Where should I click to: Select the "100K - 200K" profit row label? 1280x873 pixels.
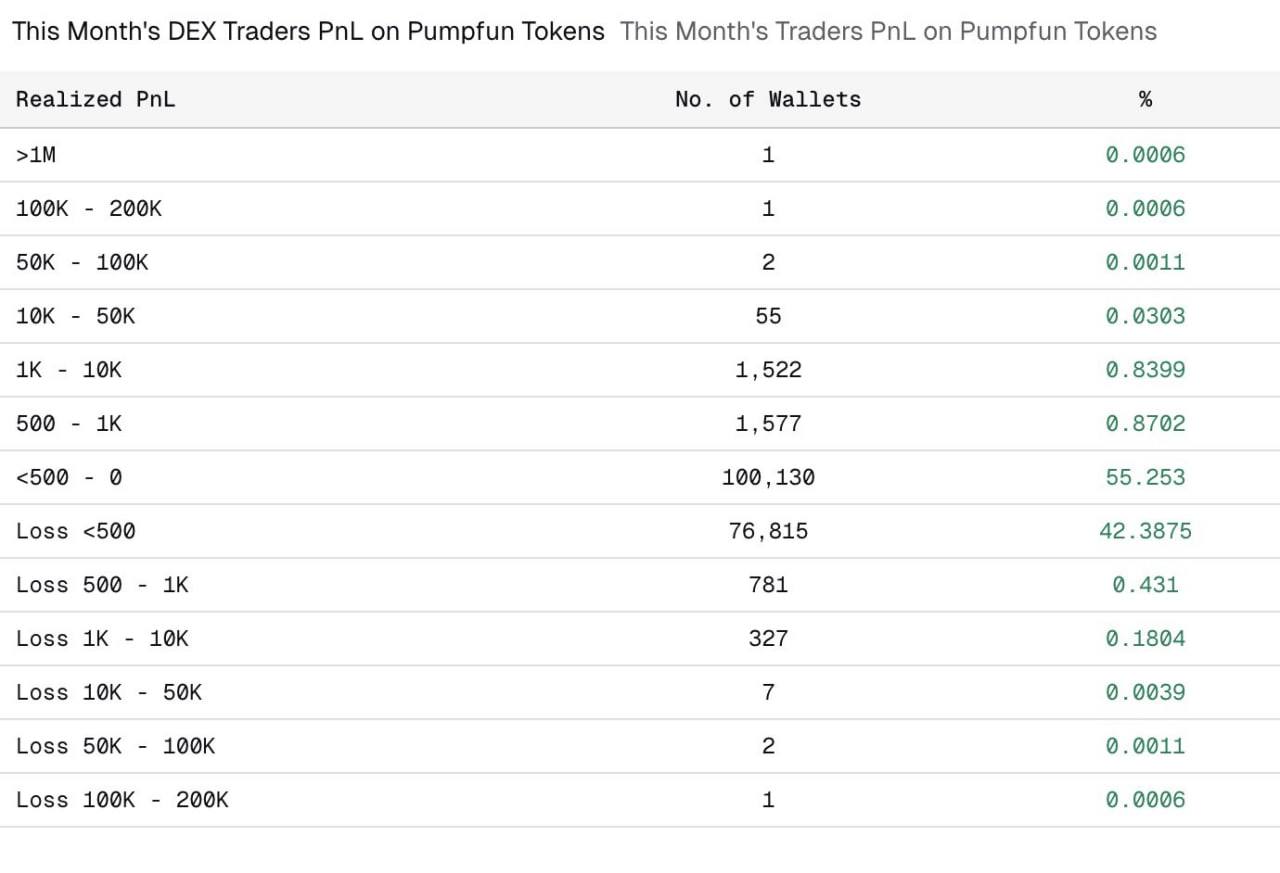click(89, 209)
